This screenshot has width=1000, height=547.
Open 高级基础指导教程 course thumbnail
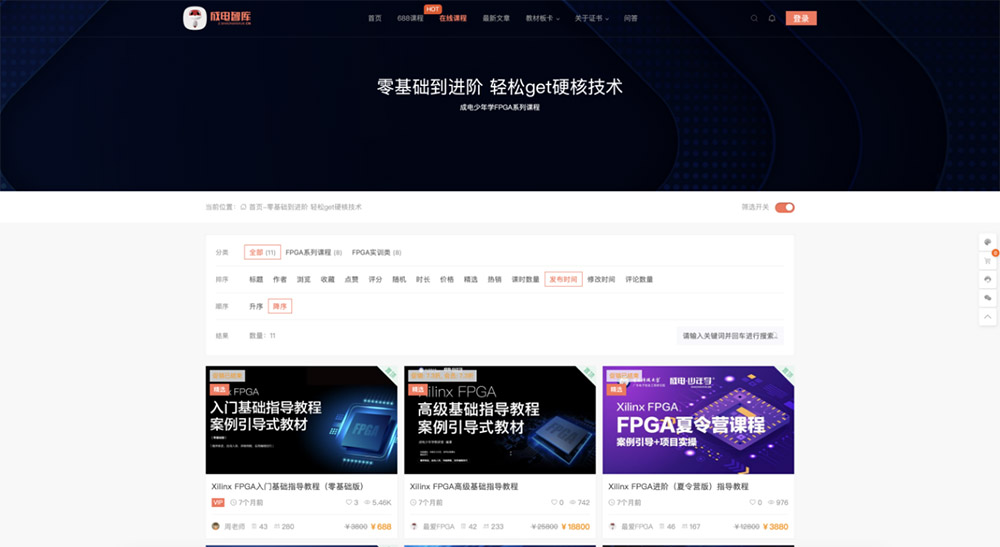coord(500,420)
